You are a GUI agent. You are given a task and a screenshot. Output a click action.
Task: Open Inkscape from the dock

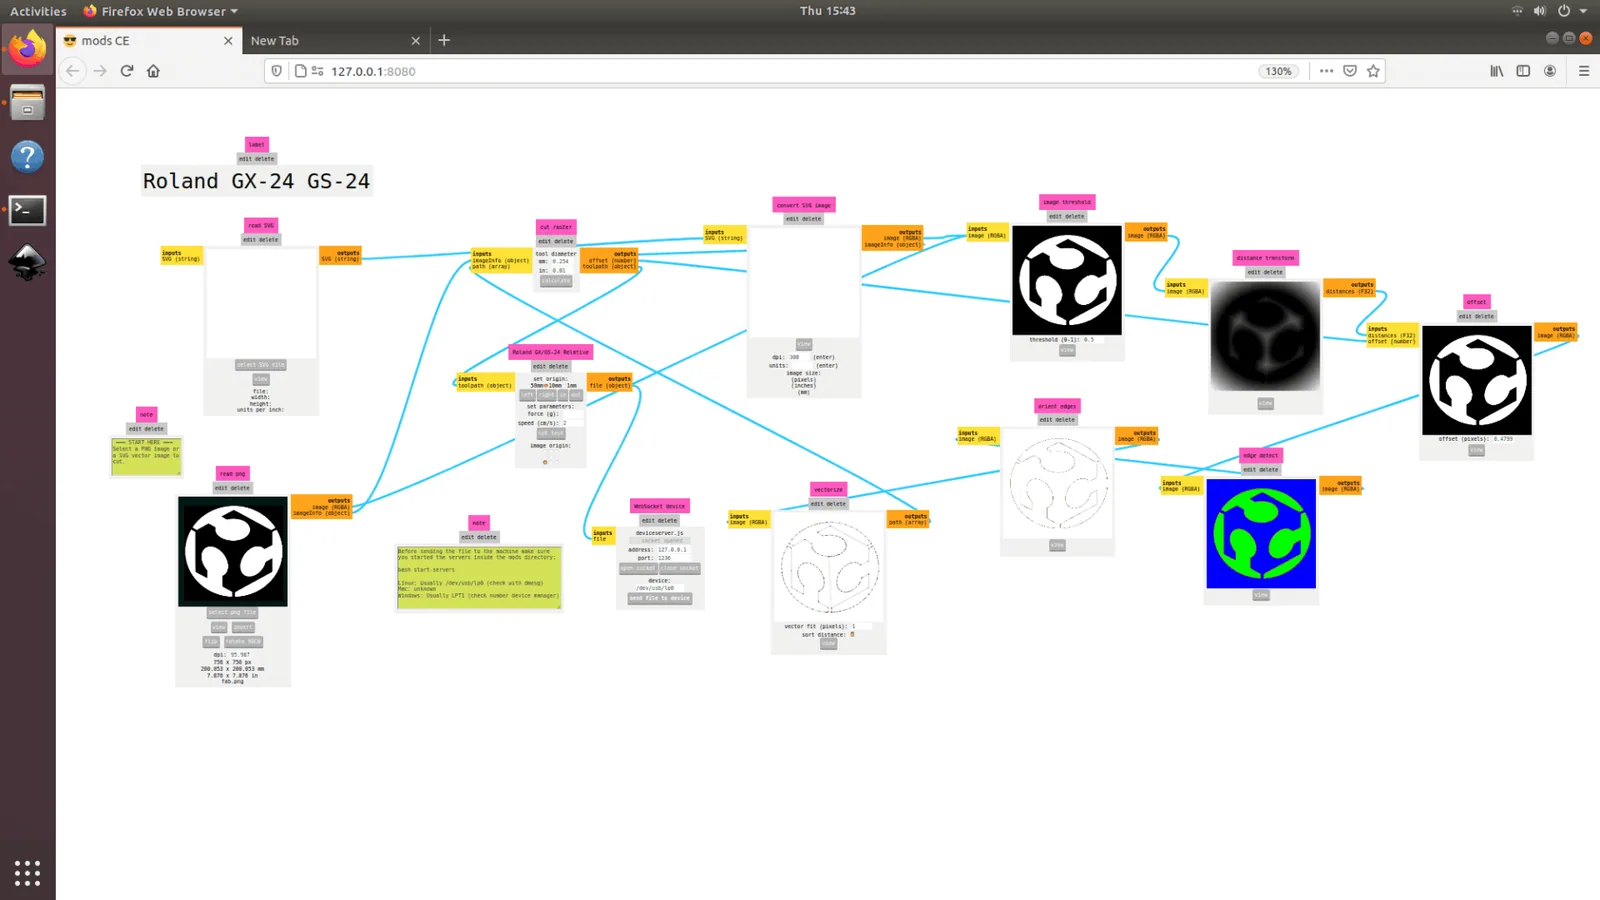[27, 263]
